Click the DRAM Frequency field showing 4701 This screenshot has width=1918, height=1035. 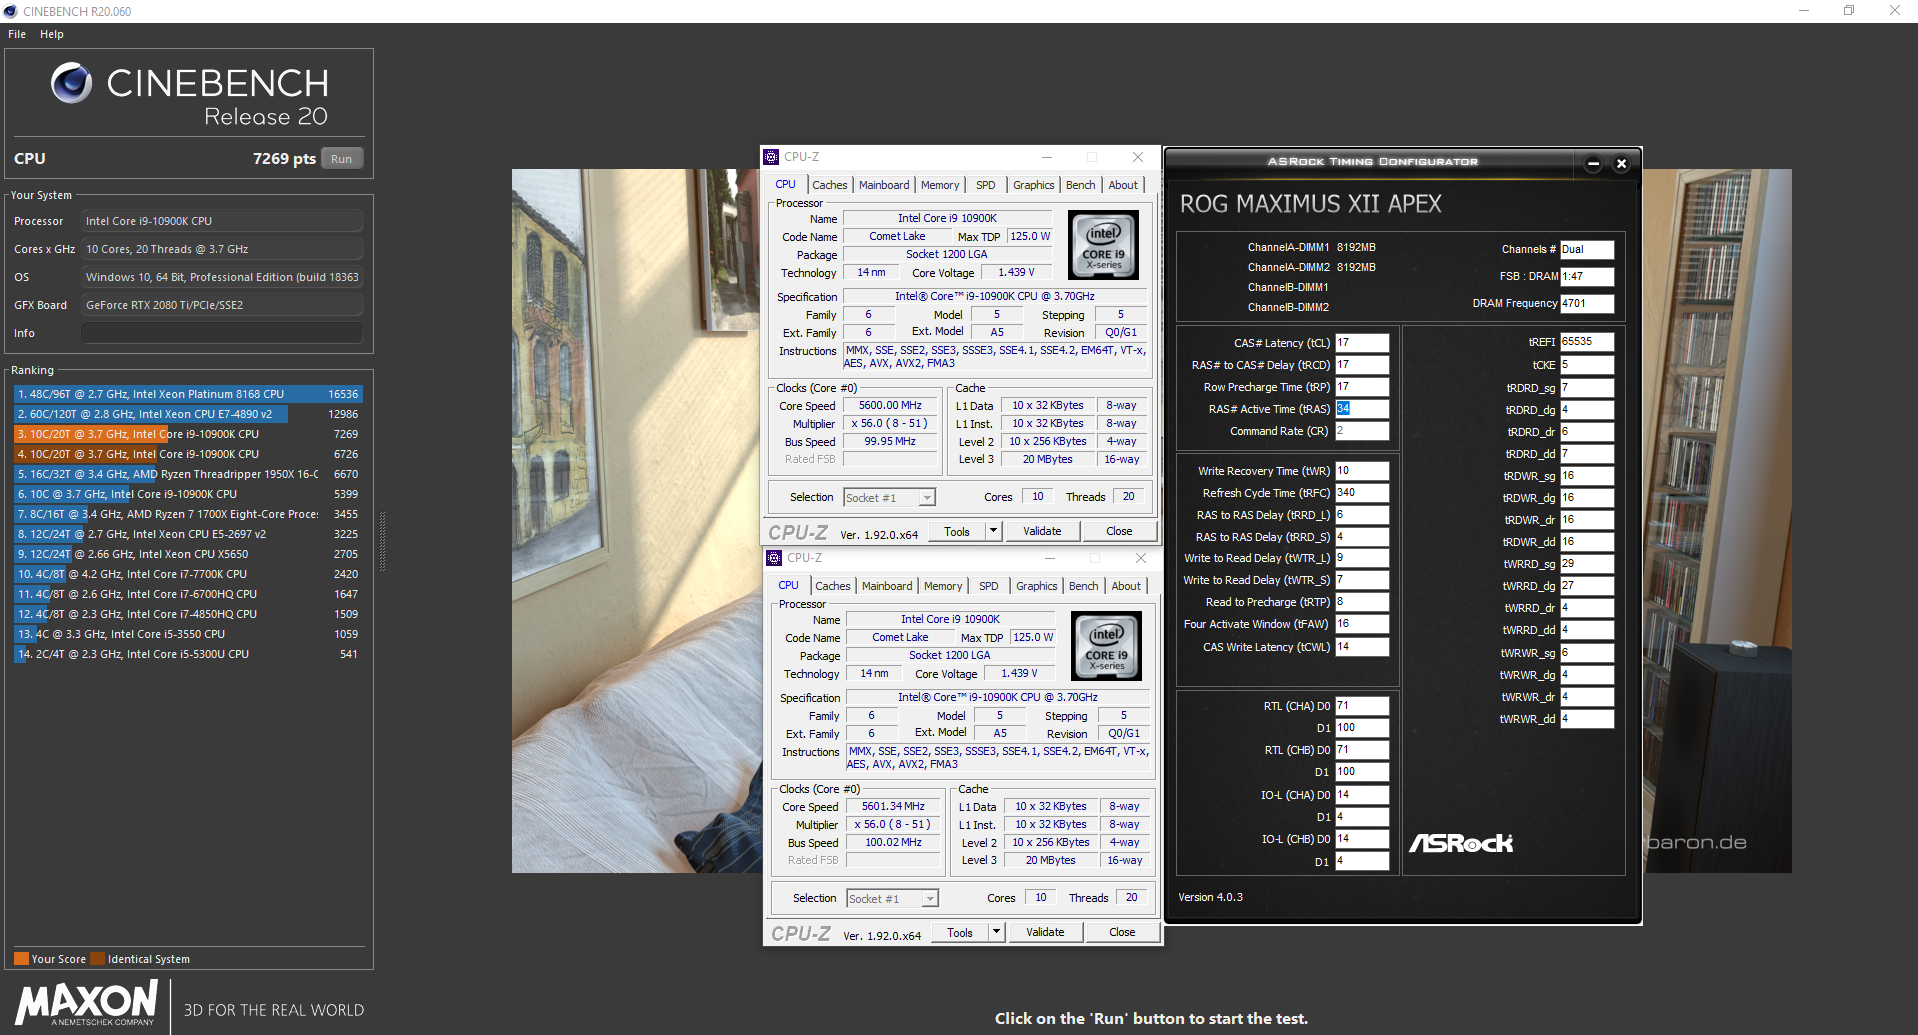click(1587, 303)
